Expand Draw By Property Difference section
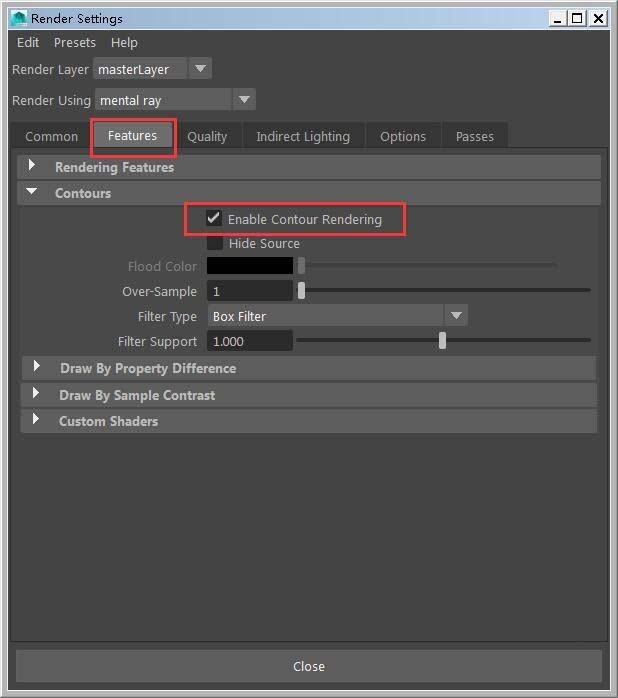Viewport: 618px width, 698px height. [309, 368]
